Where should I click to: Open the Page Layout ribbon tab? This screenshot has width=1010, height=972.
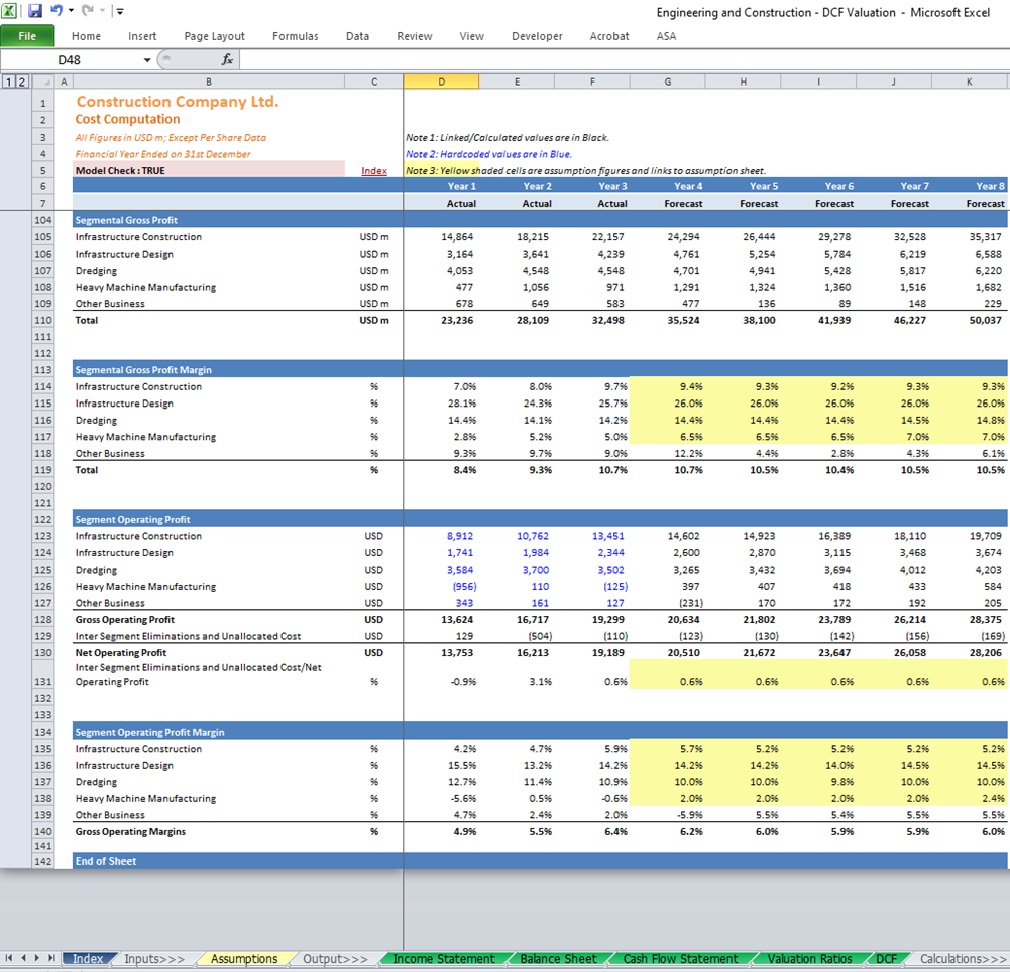coord(214,36)
